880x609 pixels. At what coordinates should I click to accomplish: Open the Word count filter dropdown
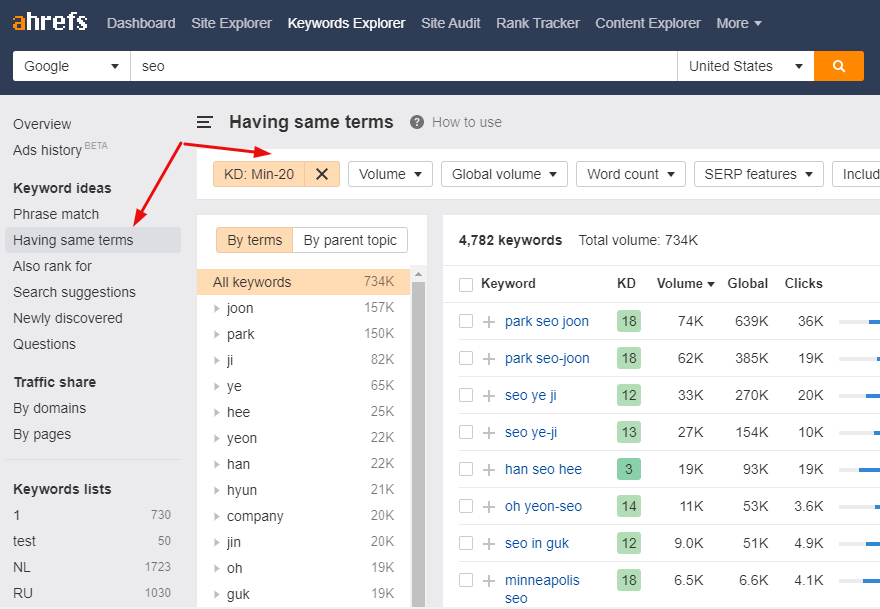point(631,174)
